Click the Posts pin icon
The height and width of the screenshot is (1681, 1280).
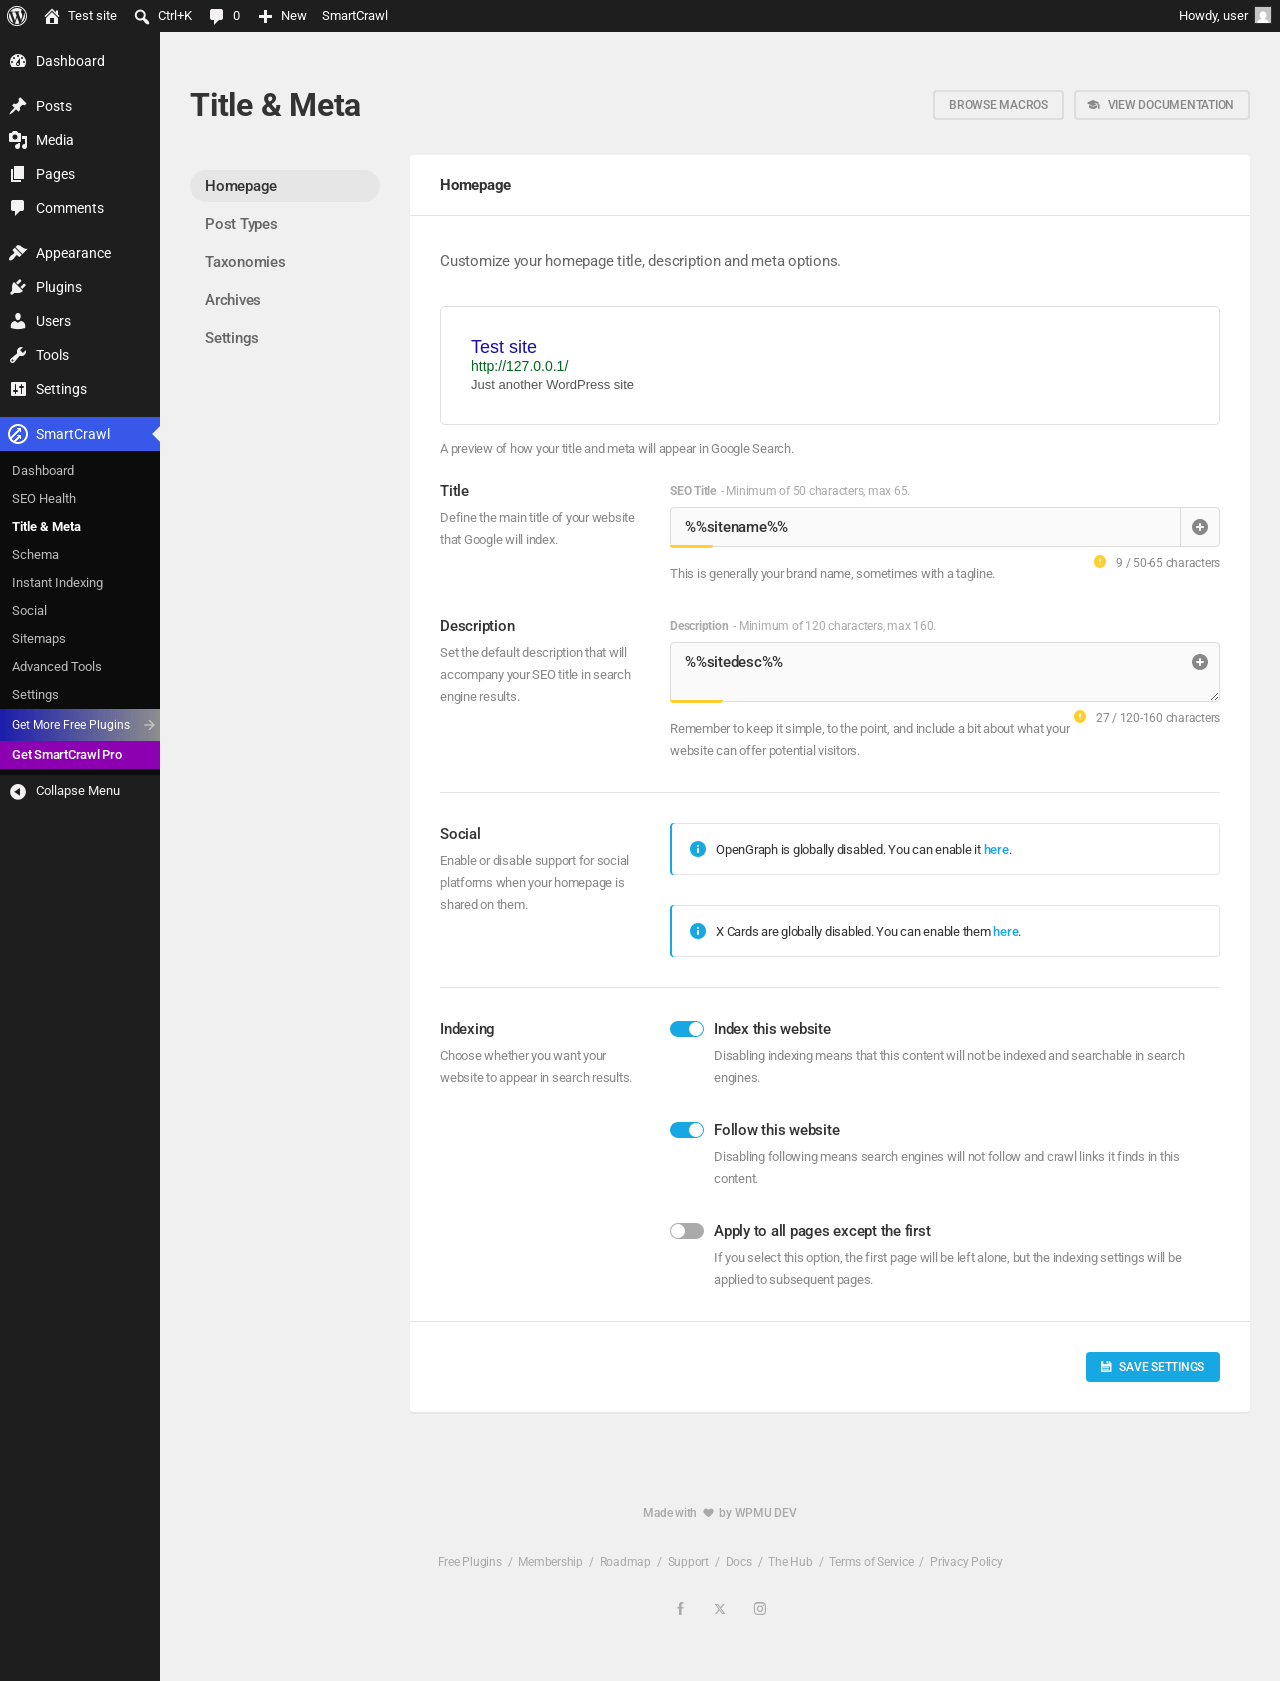[x=18, y=106]
